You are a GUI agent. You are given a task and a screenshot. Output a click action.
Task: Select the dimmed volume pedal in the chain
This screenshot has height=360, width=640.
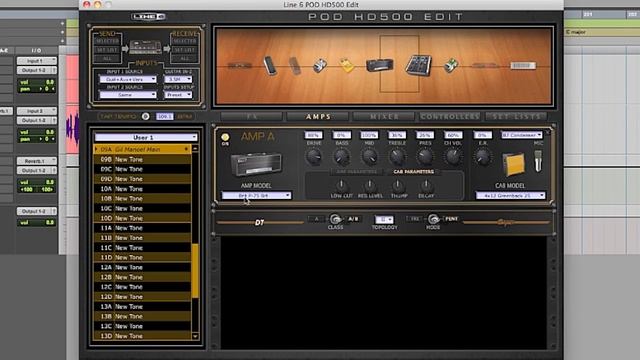click(x=295, y=66)
